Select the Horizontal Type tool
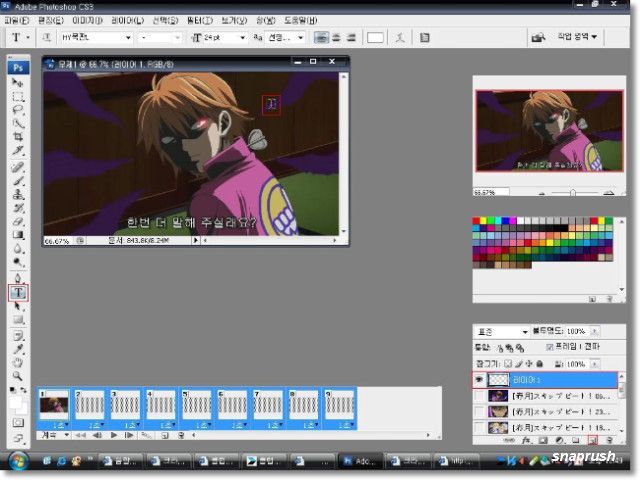Image resolution: width=640 pixels, height=480 pixels. (18, 293)
